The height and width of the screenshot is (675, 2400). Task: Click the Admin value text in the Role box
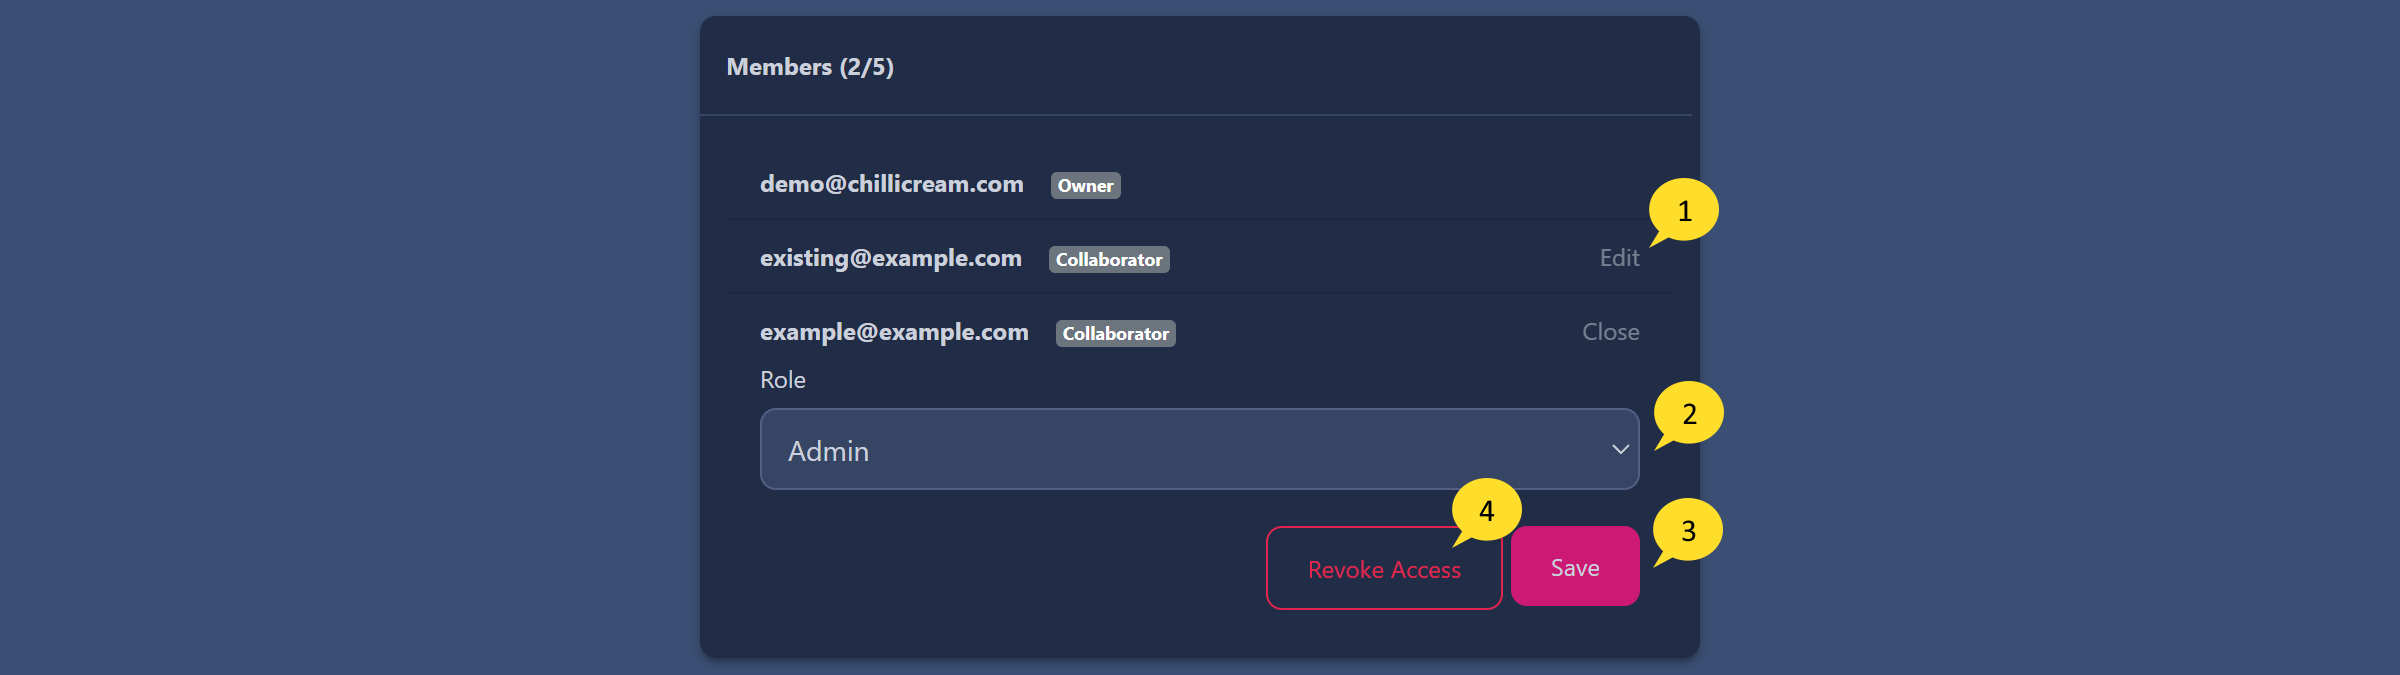pos(828,451)
